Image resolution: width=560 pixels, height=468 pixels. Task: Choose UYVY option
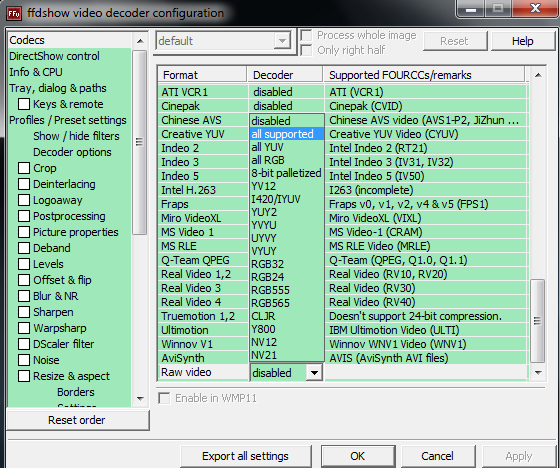pyautogui.click(x=287, y=238)
